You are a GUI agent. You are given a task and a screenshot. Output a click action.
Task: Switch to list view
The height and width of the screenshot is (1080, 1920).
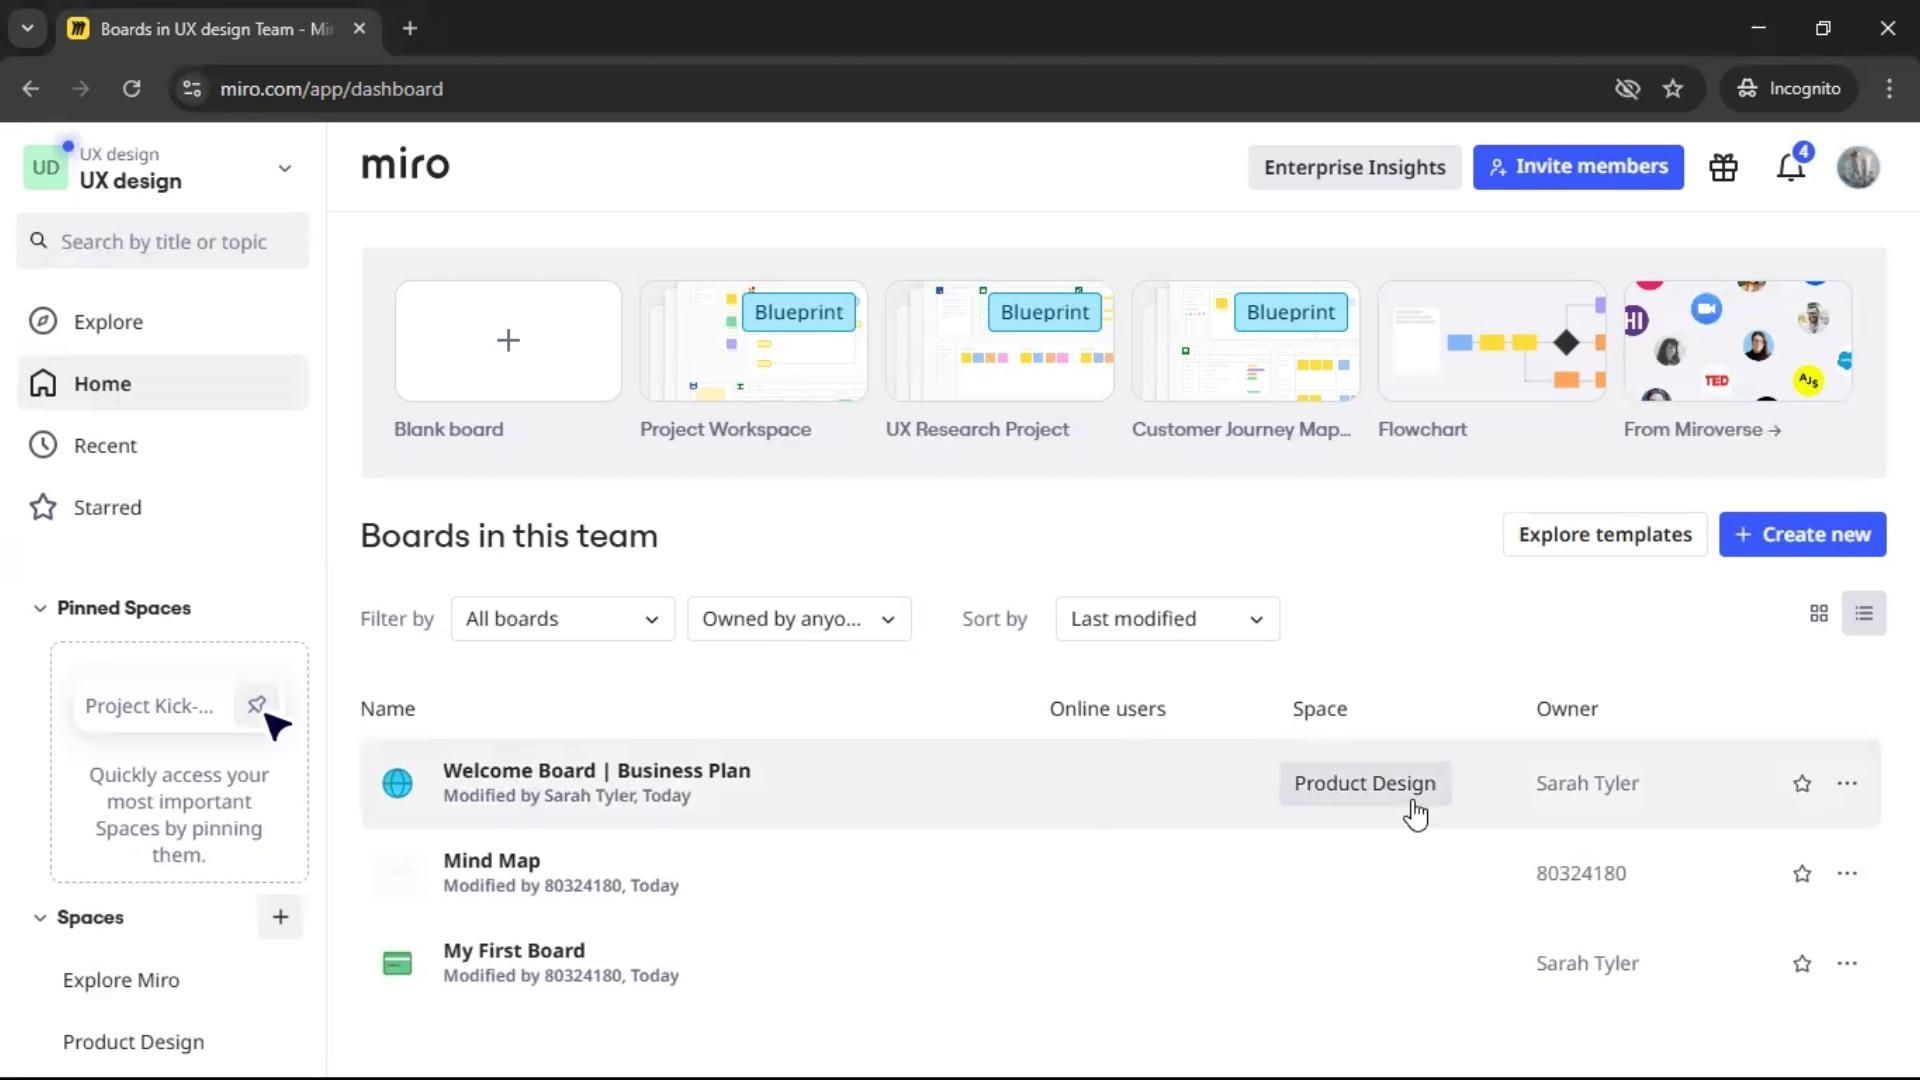(1864, 614)
